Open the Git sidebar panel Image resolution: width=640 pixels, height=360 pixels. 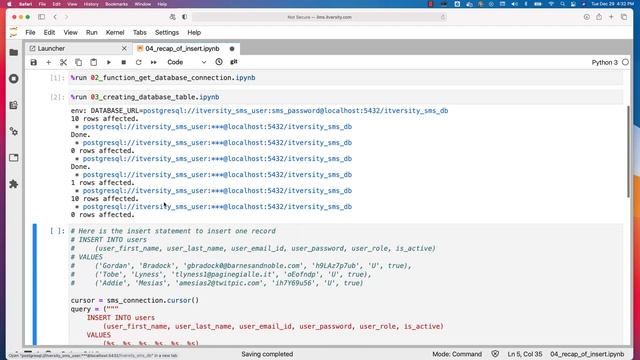[13, 105]
